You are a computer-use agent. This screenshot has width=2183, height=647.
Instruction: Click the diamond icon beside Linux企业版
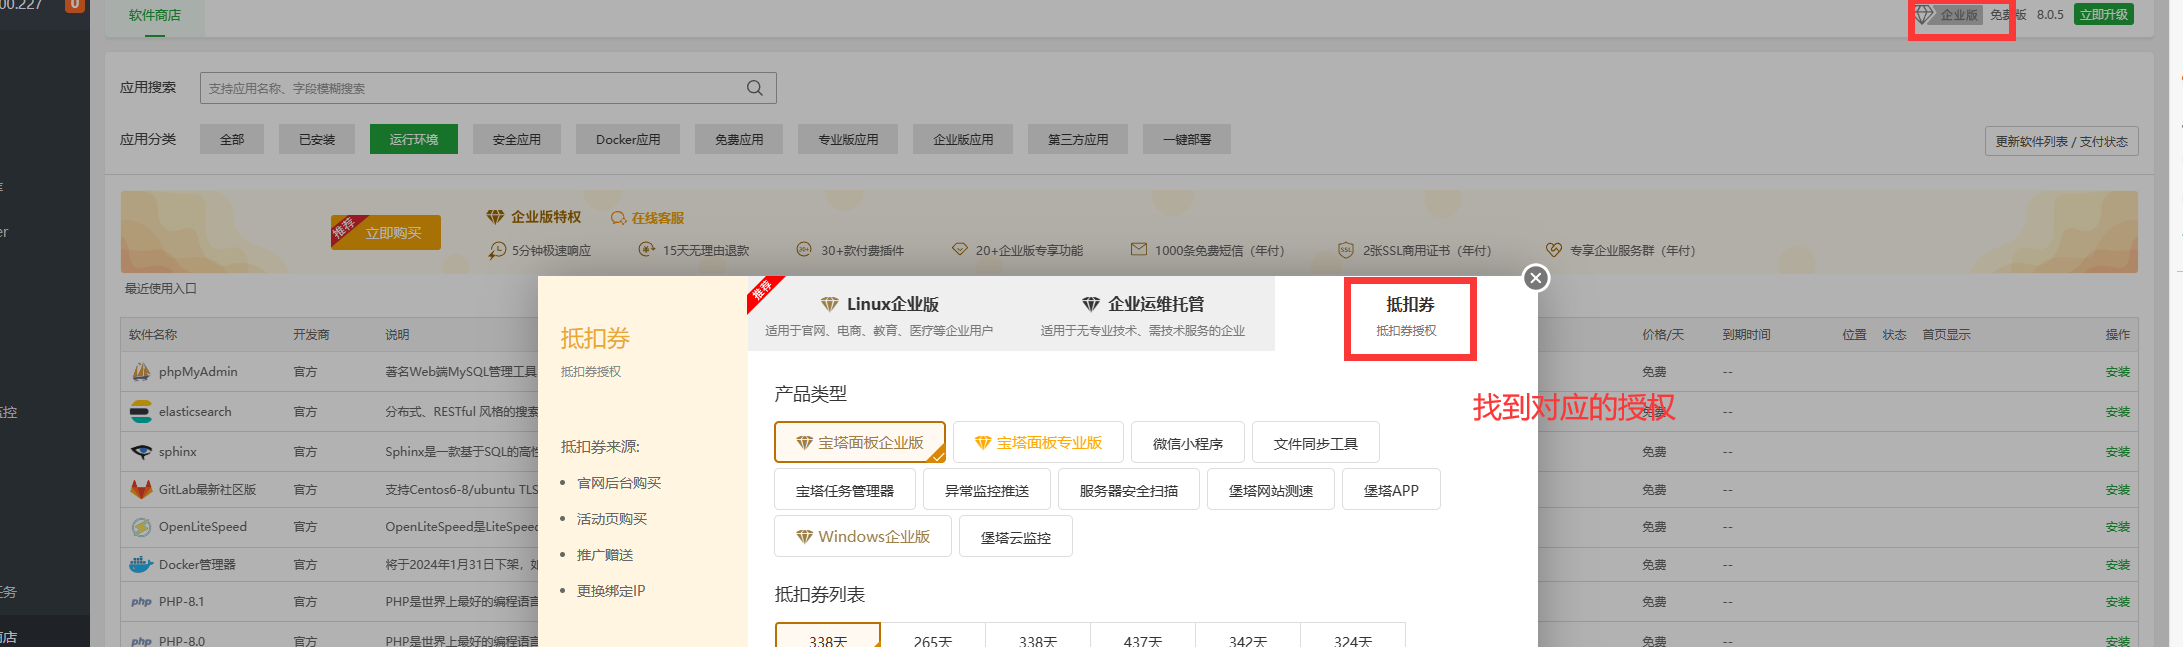(829, 304)
